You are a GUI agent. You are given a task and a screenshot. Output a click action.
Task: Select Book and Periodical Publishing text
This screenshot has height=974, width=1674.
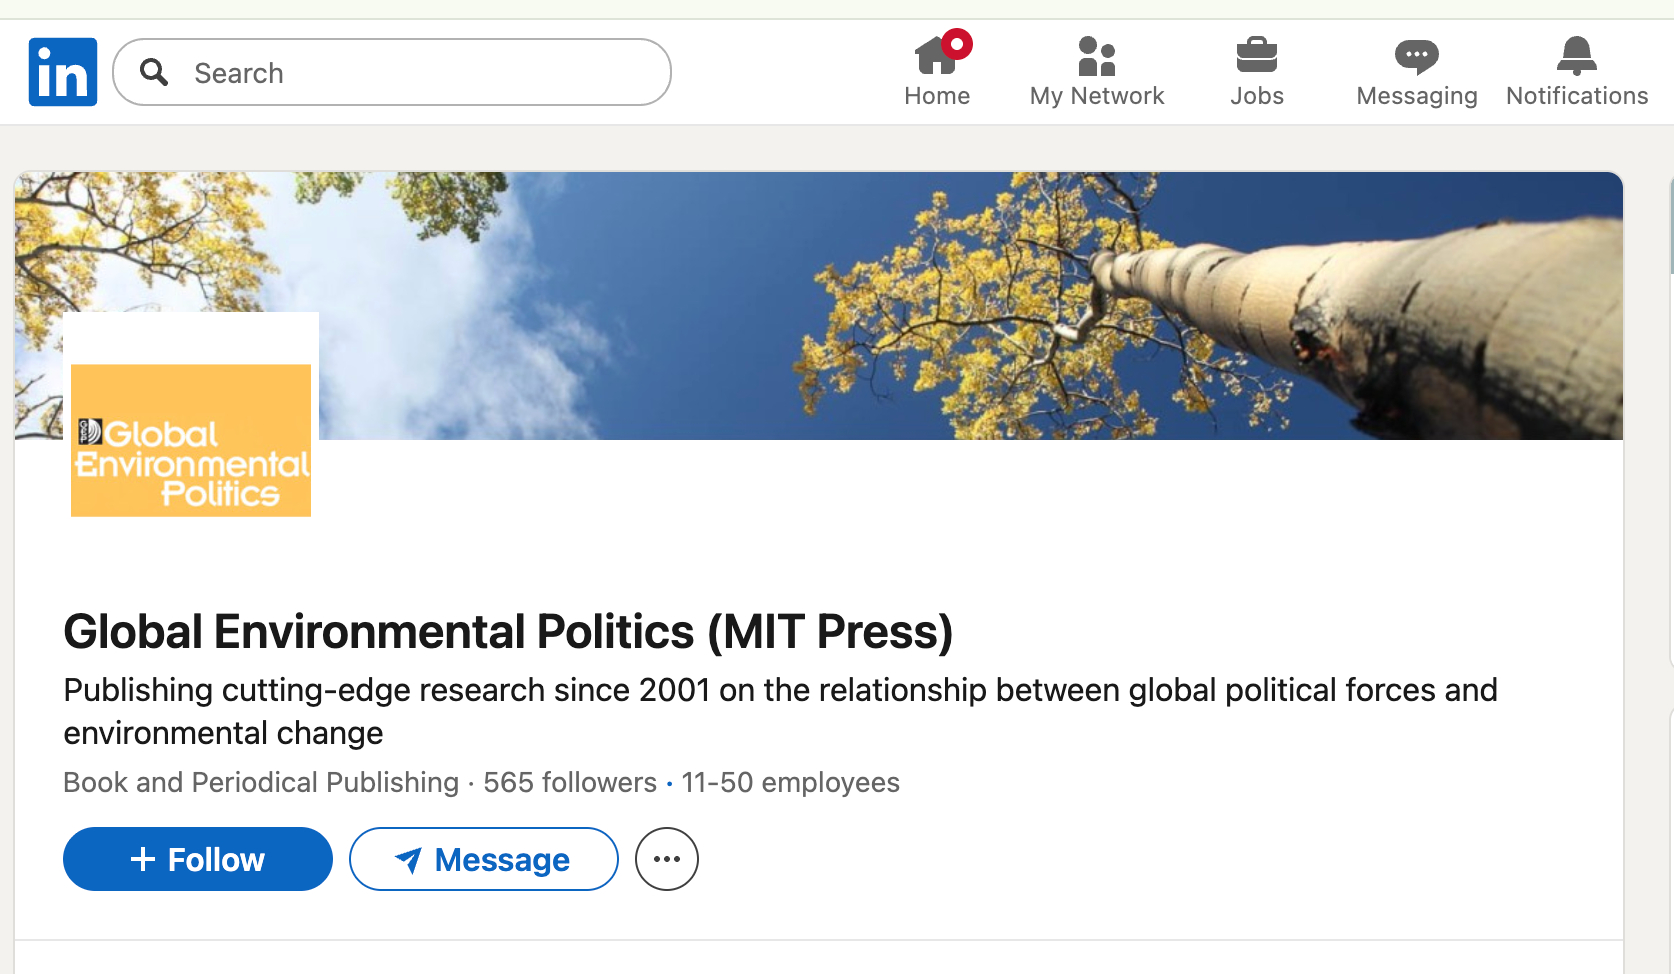click(x=261, y=782)
